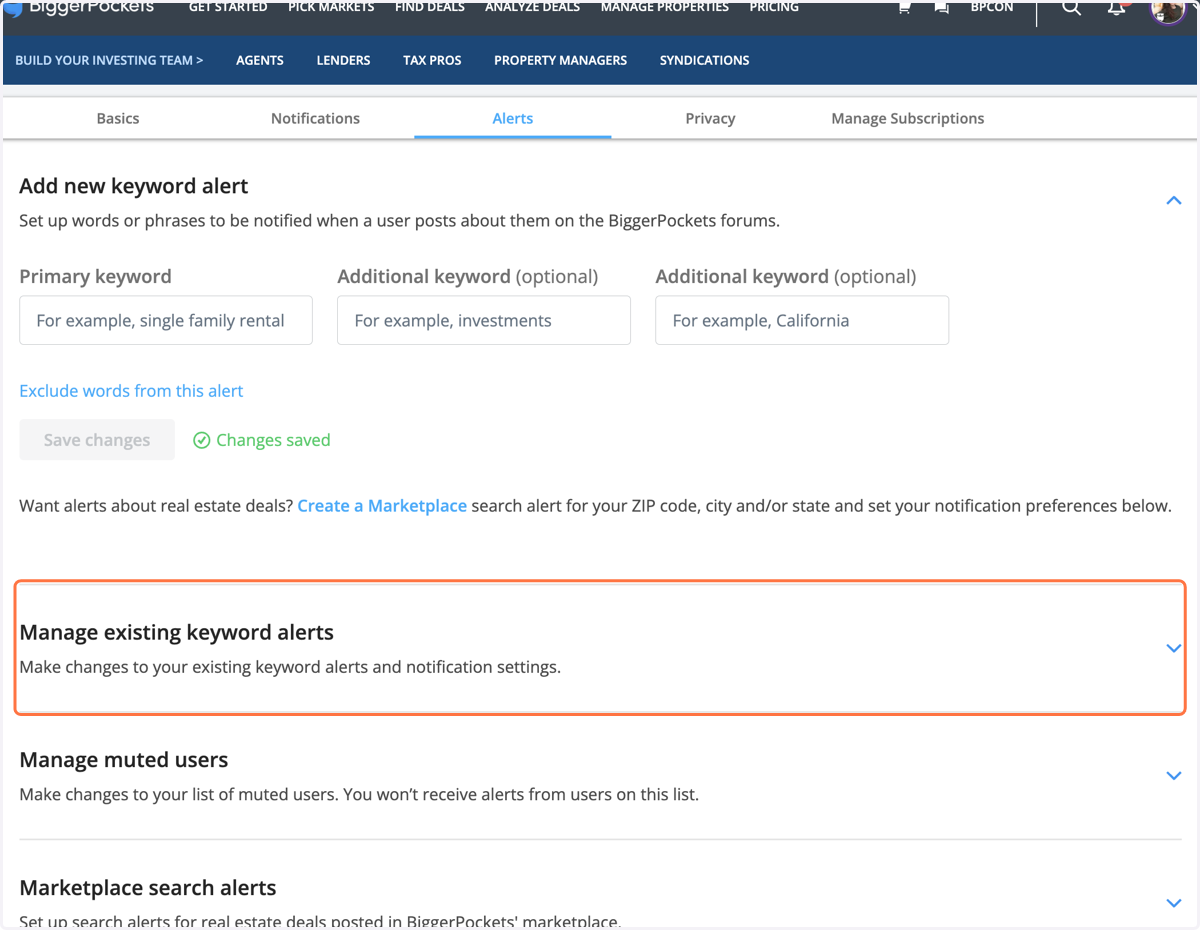Click the Manage muted users heading
Image resolution: width=1200 pixels, height=930 pixels.
tap(124, 760)
